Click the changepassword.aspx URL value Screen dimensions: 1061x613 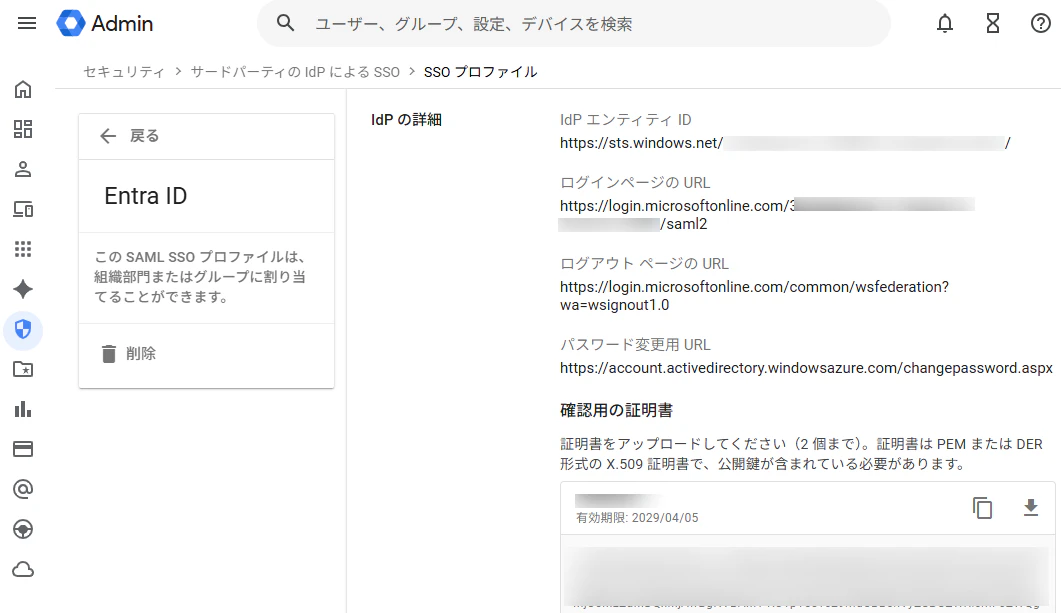pos(806,368)
